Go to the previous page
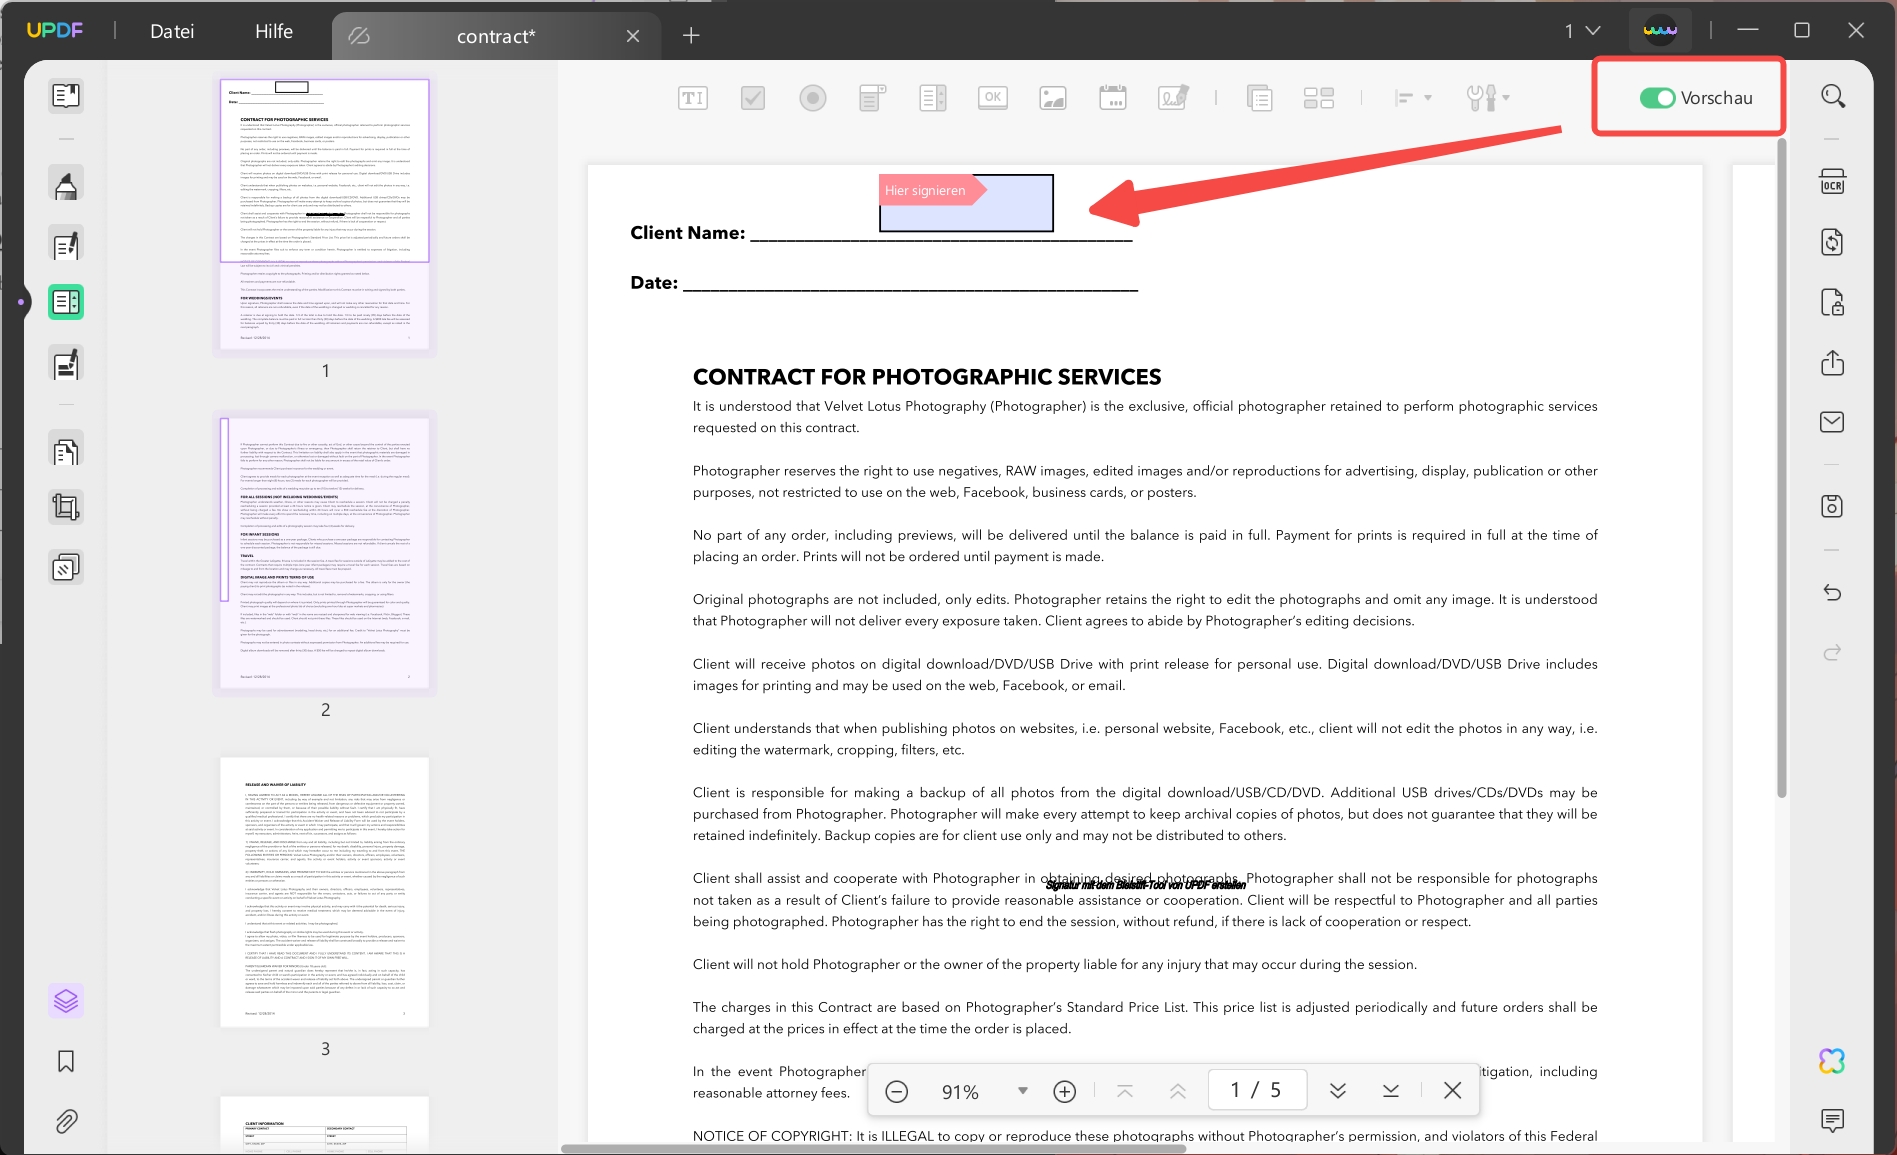The width and height of the screenshot is (1897, 1155). 1178,1091
